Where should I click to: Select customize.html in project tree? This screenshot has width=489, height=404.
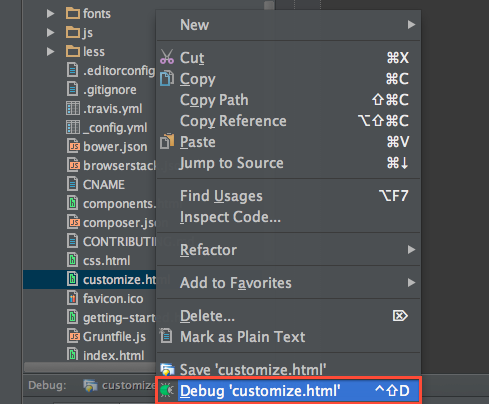(x=119, y=279)
